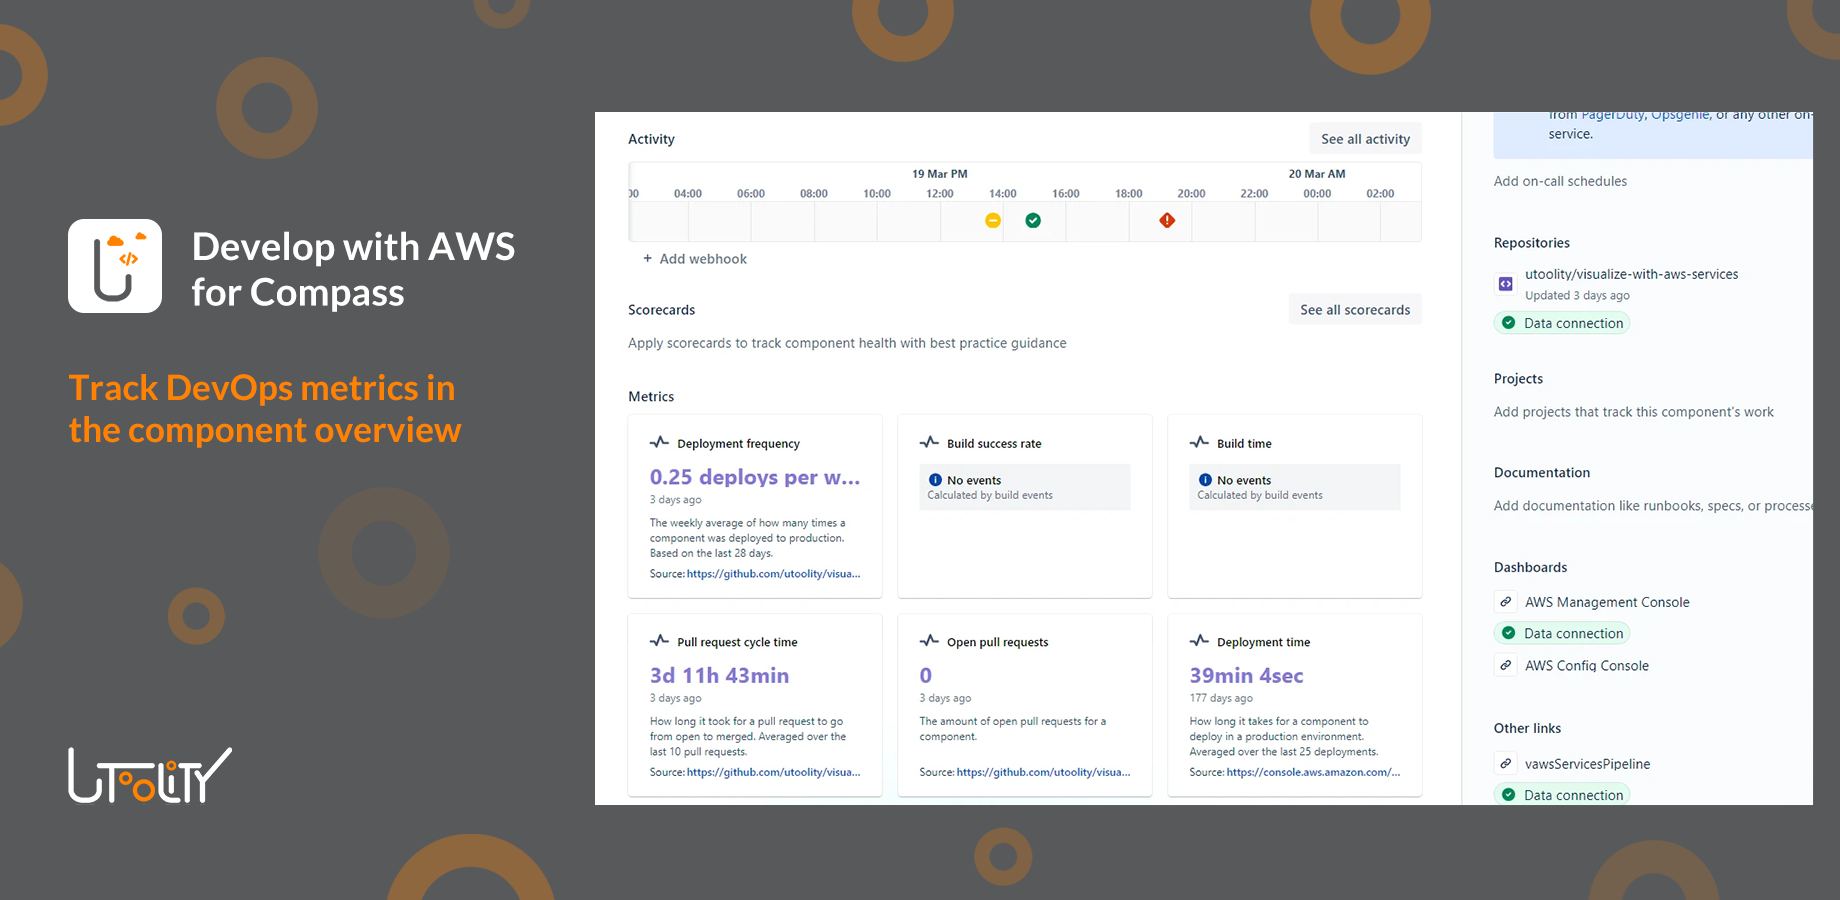Click the yellow paused event marker on the activity timeline
The height and width of the screenshot is (900, 1840).
[x=992, y=220]
